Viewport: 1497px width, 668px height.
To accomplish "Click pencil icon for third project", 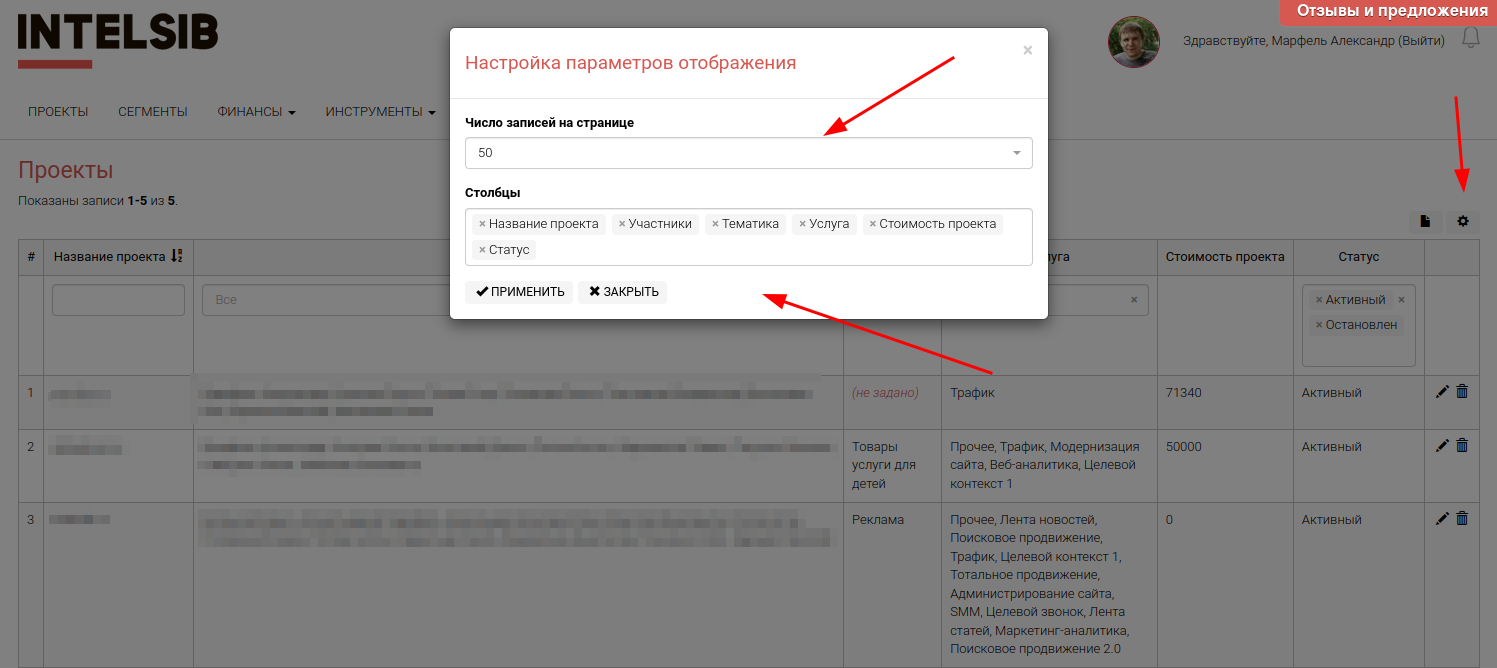I will click(1442, 518).
